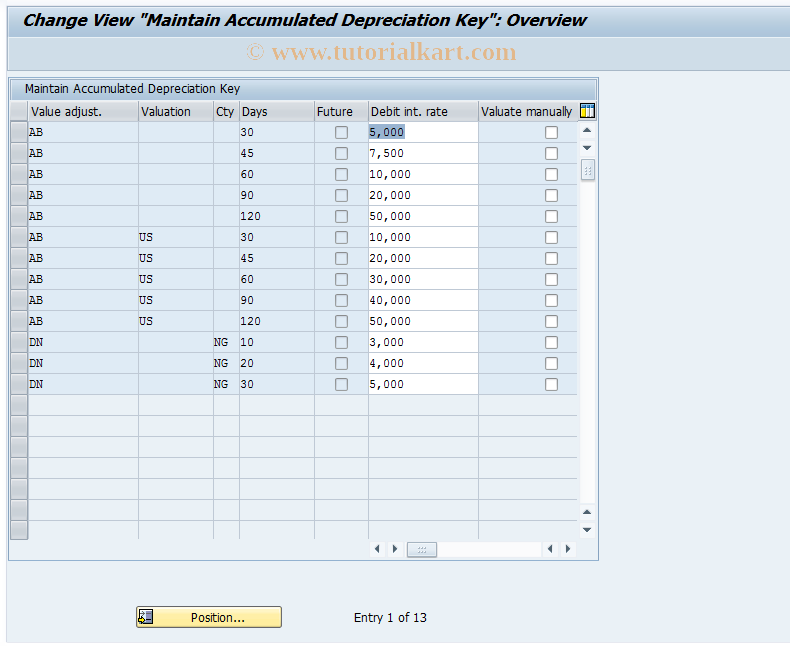Enable Valuate manually for the 3,000 rate row

551,343
